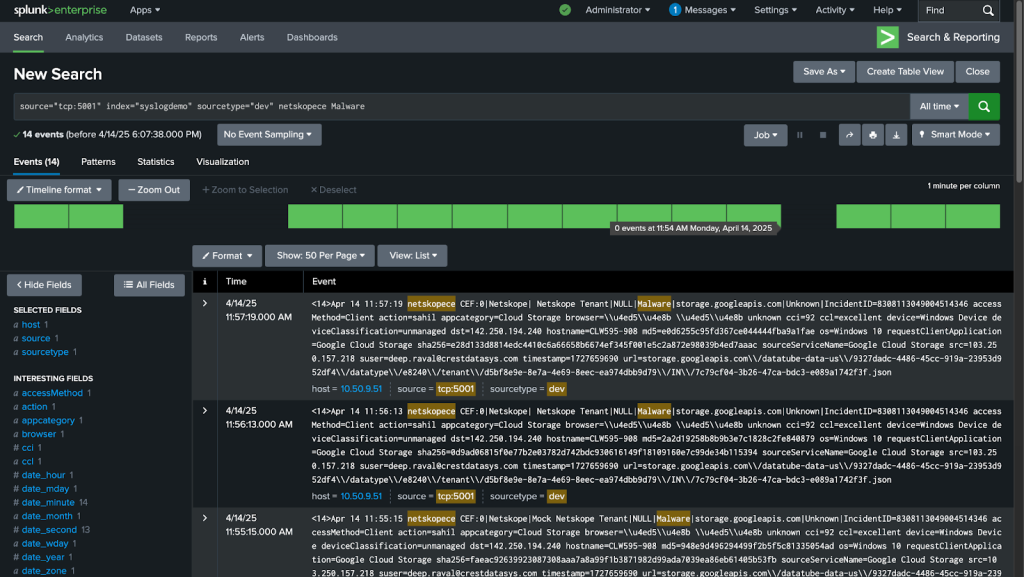Switch to the Visualization tab

click(223, 162)
